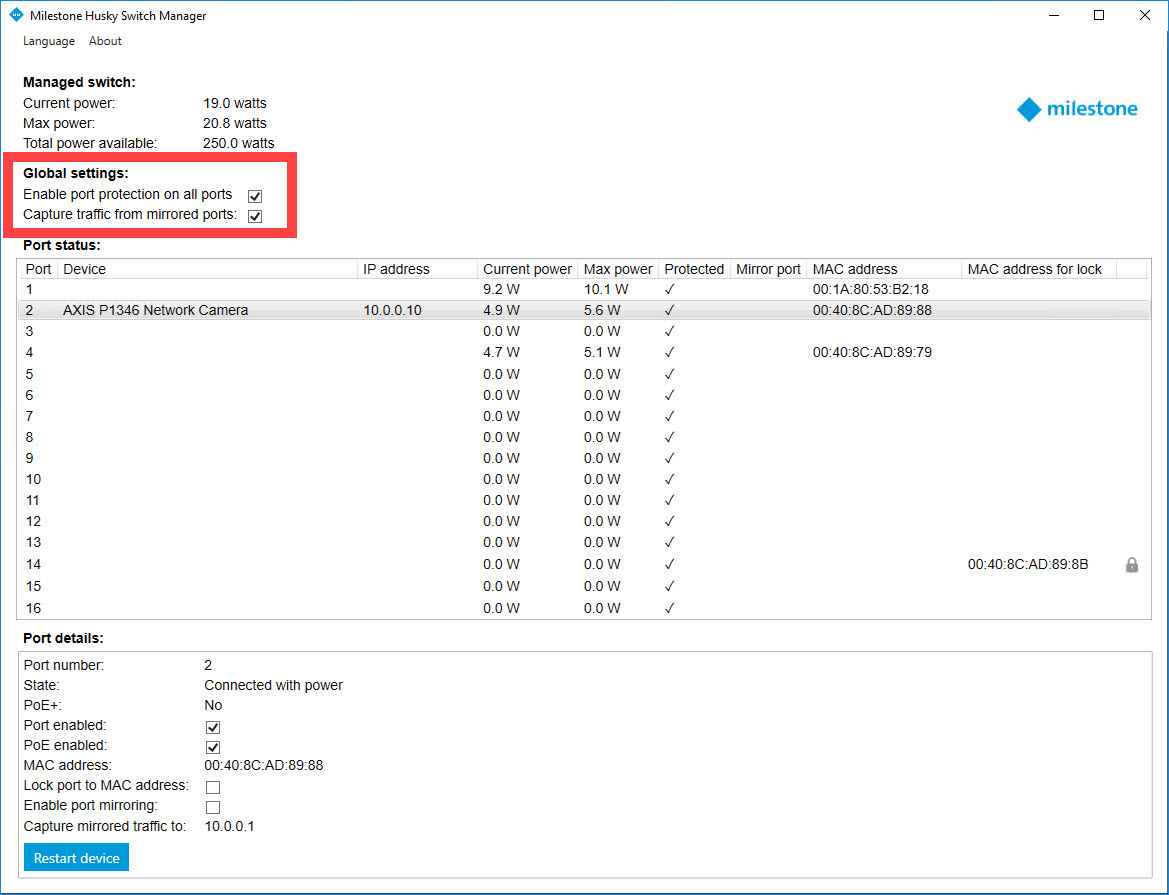Disable port protection on all ports
Image resolution: width=1169 pixels, height=895 pixels.
(255, 196)
